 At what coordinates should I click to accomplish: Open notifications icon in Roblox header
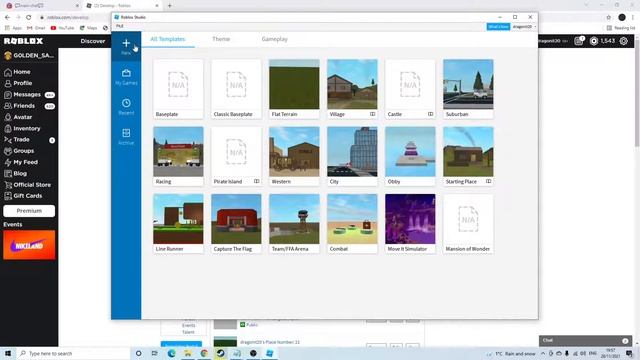579,41
